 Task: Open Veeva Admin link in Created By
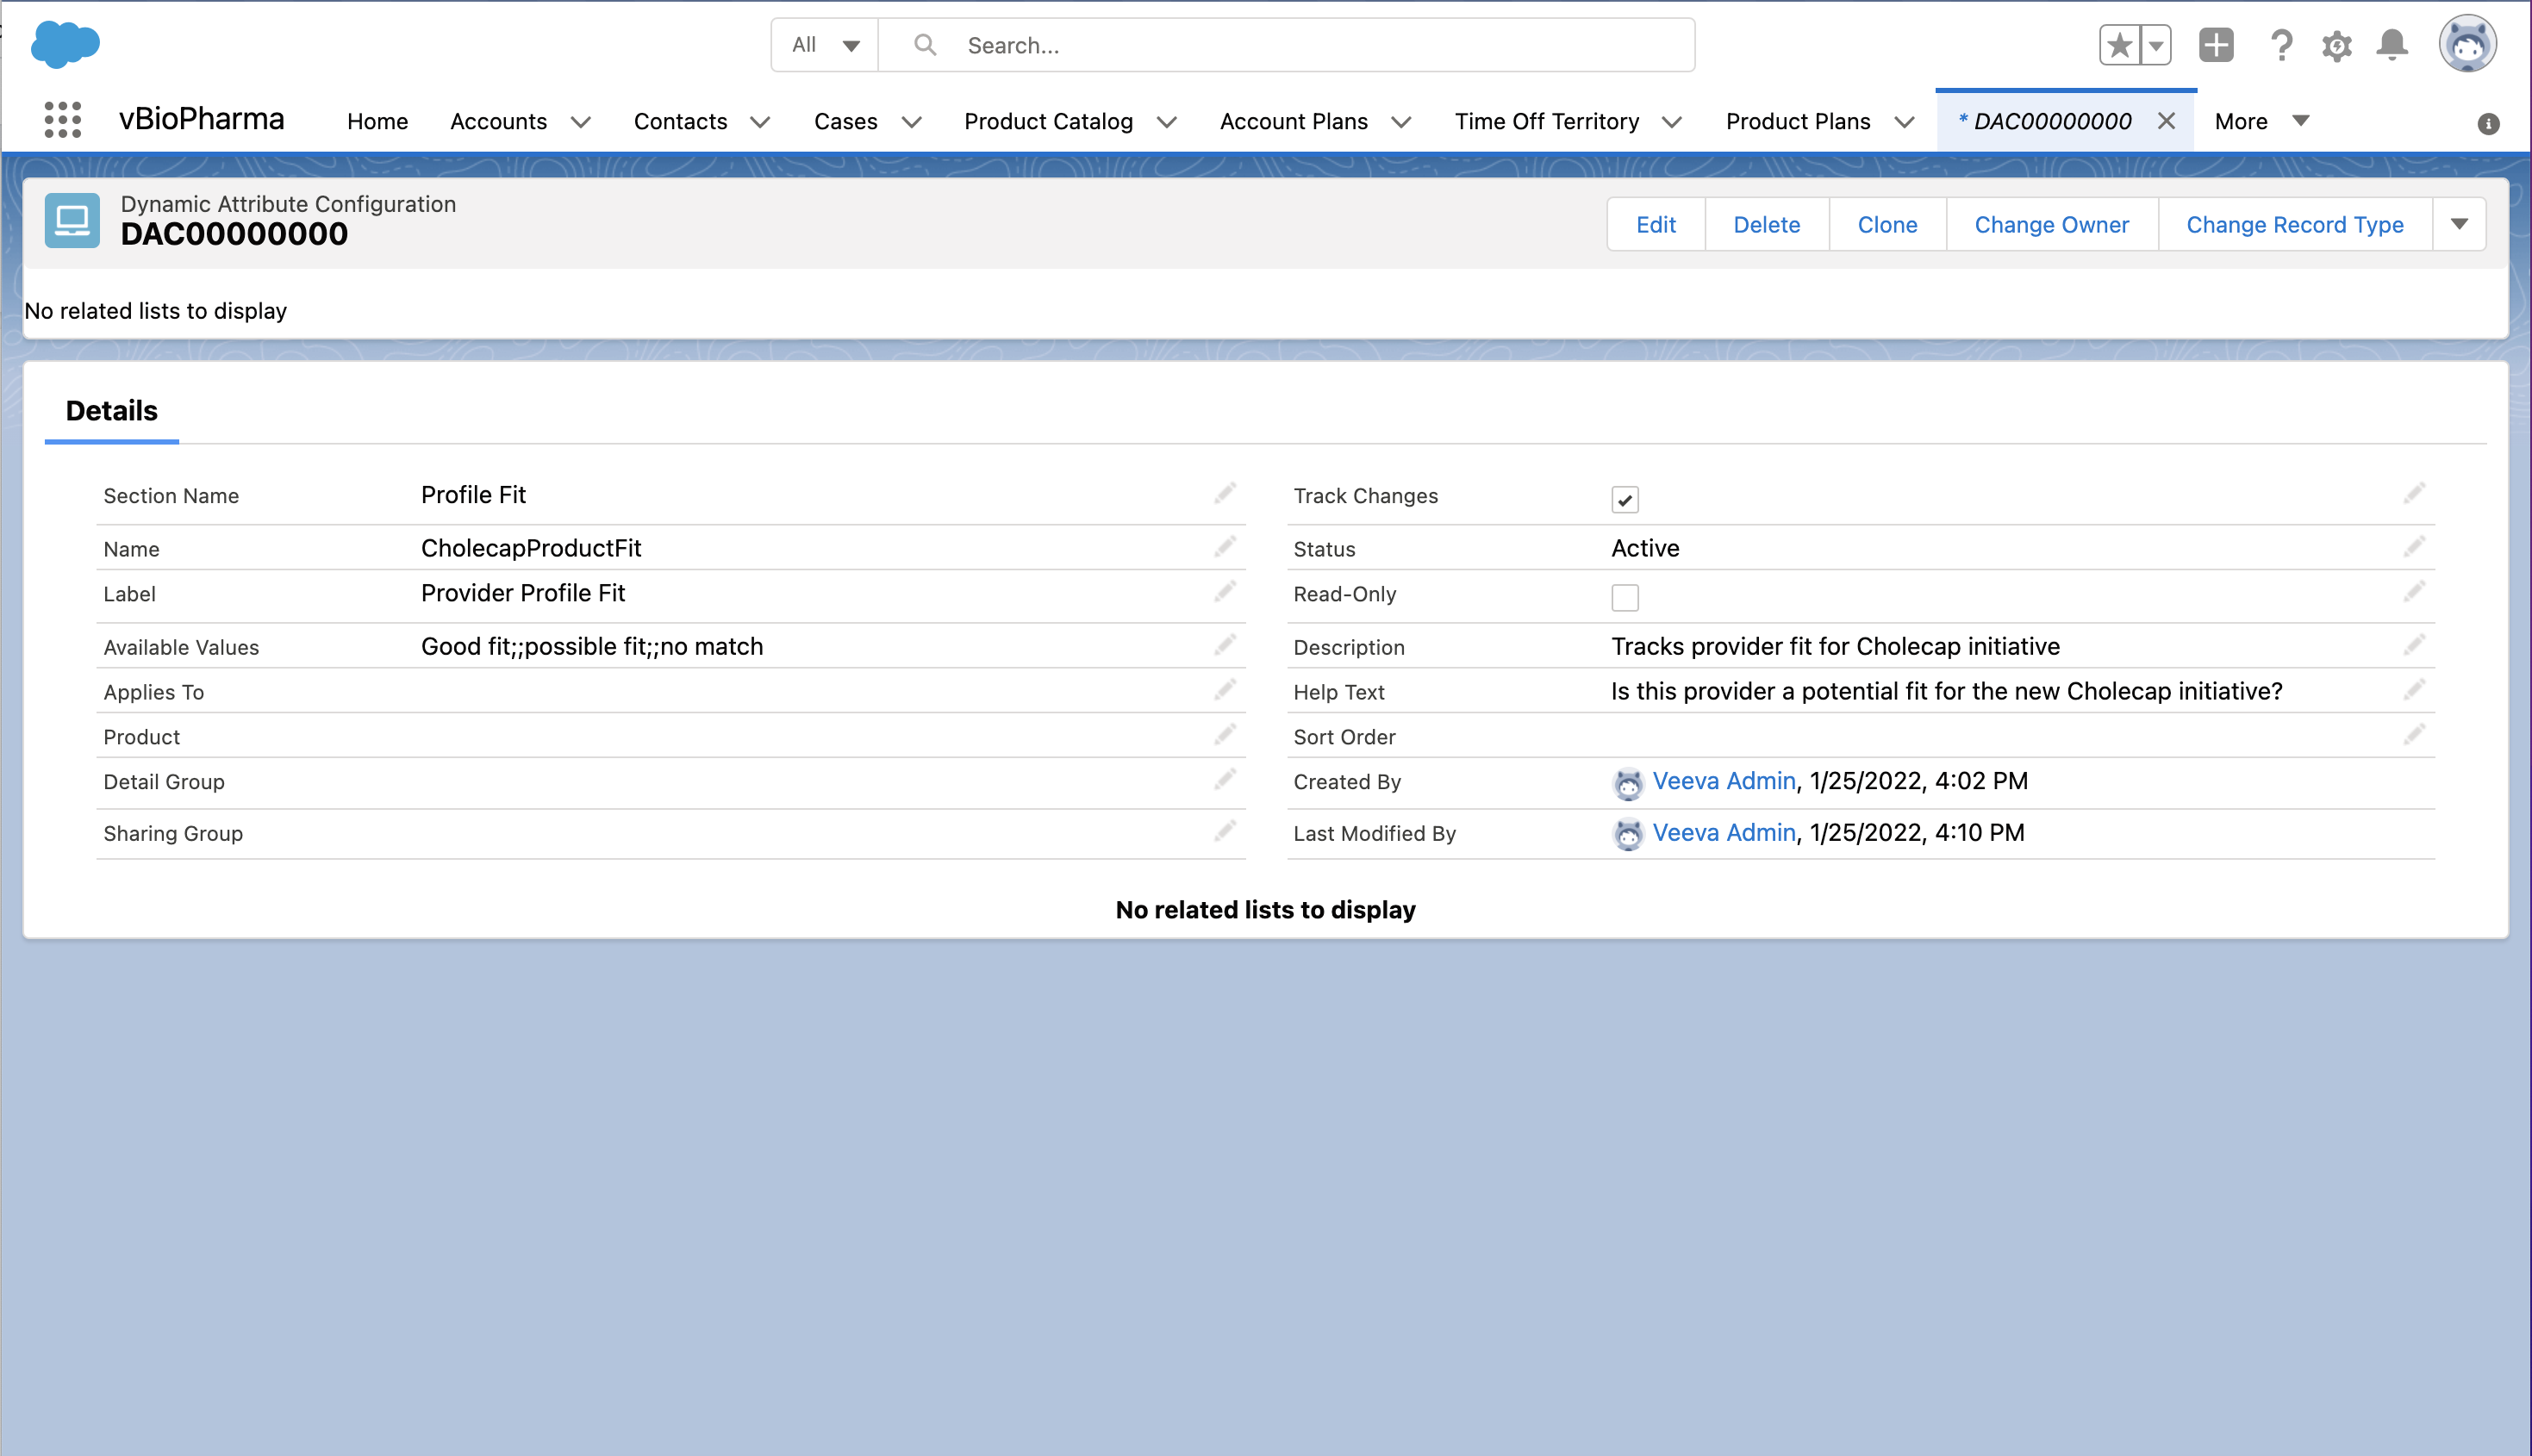point(1723,781)
